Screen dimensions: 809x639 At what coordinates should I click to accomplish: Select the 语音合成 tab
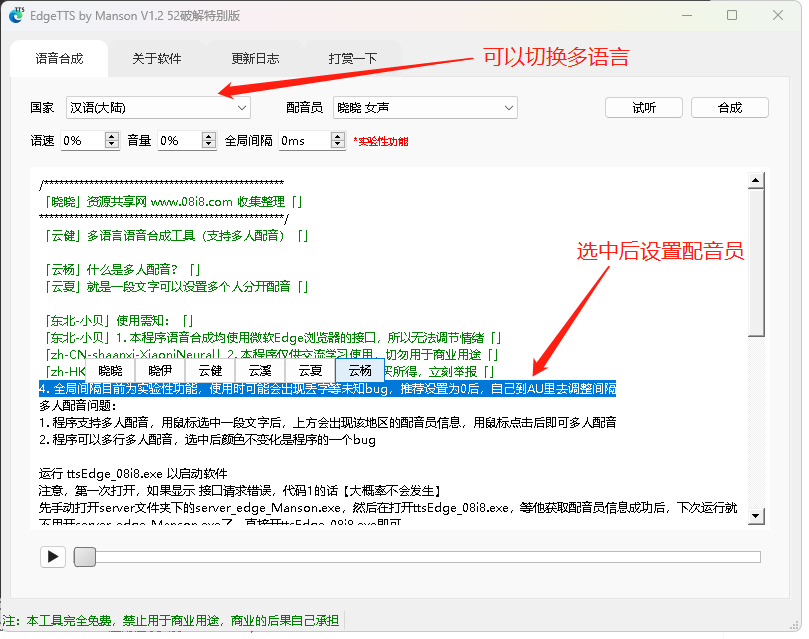(58, 58)
